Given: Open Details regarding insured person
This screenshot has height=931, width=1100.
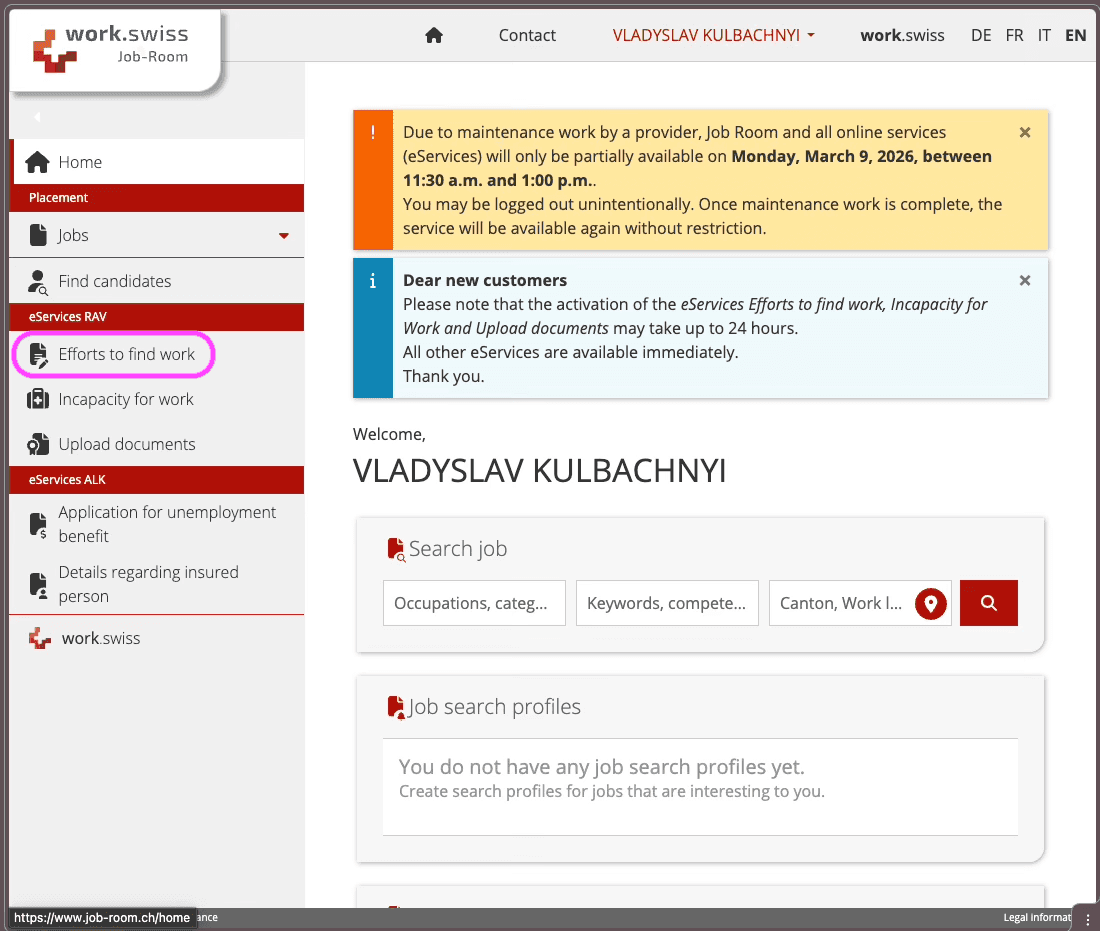Looking at the screenshot, I should click(148, 584).
